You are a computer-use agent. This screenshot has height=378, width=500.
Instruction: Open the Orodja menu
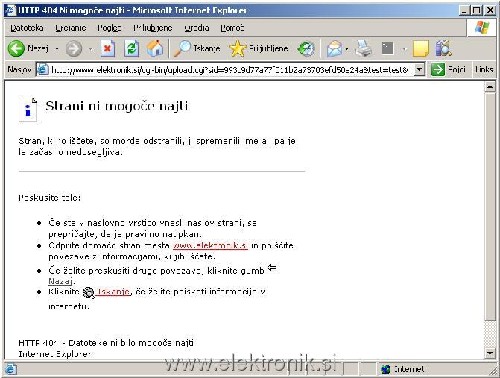tap(197, 28)
